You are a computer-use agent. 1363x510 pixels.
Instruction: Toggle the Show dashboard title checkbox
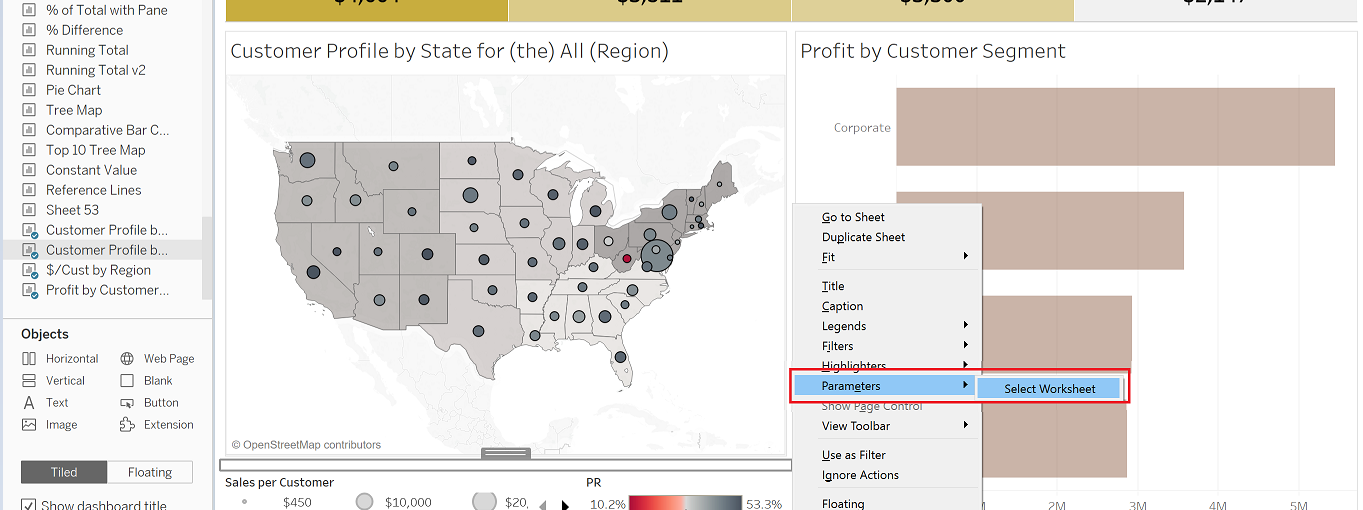tap(29, 505)
